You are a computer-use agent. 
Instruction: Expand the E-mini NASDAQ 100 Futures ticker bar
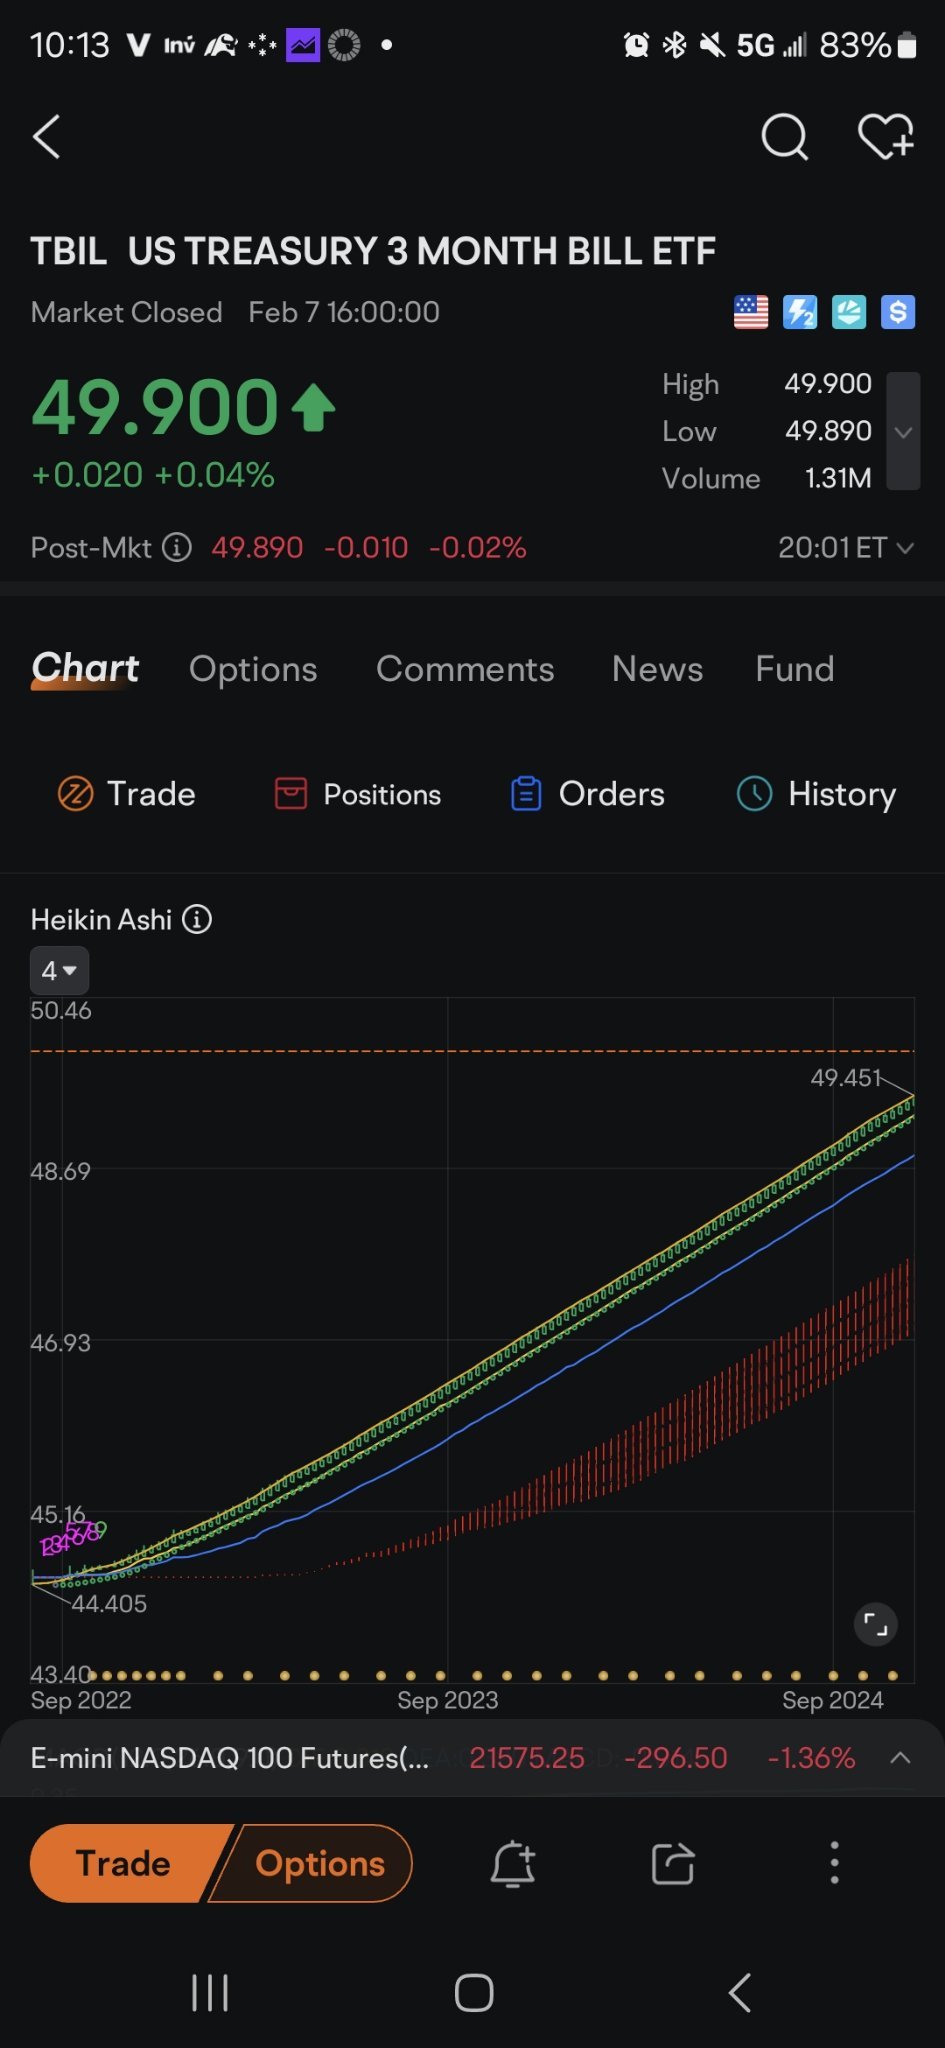[900, 1757]
